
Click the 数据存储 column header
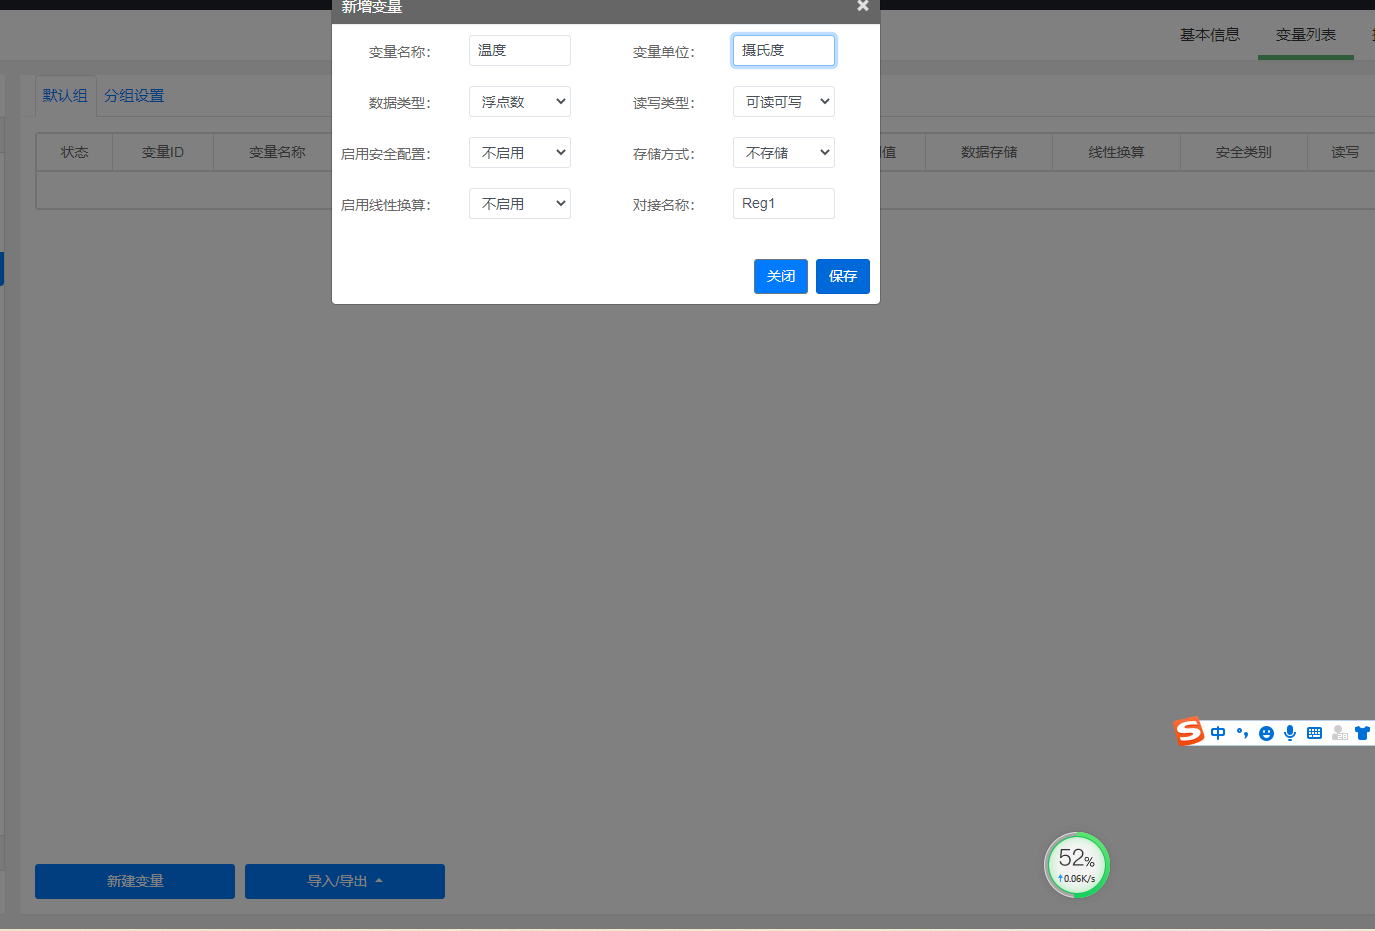[x=989, y=152]
